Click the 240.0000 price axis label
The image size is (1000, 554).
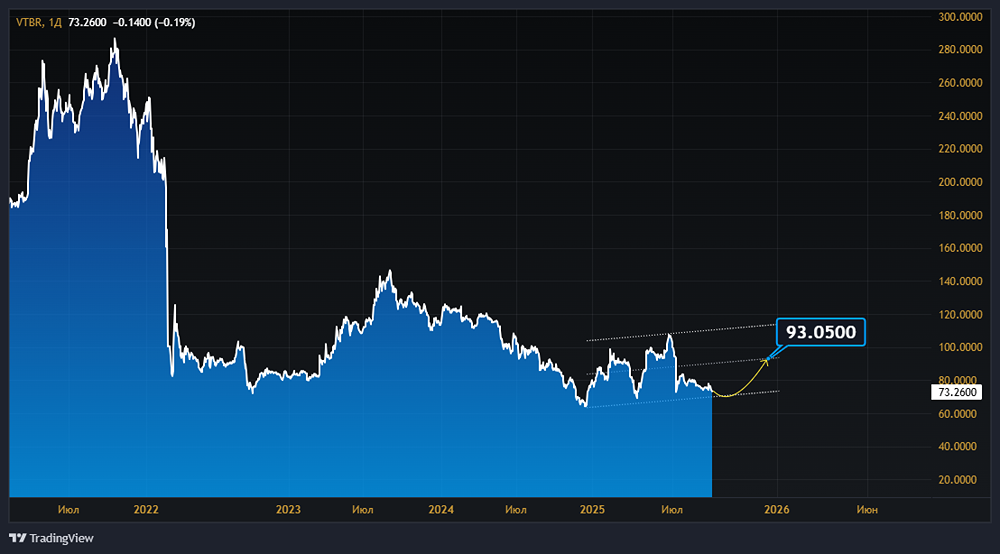click(x=960, y=116)
